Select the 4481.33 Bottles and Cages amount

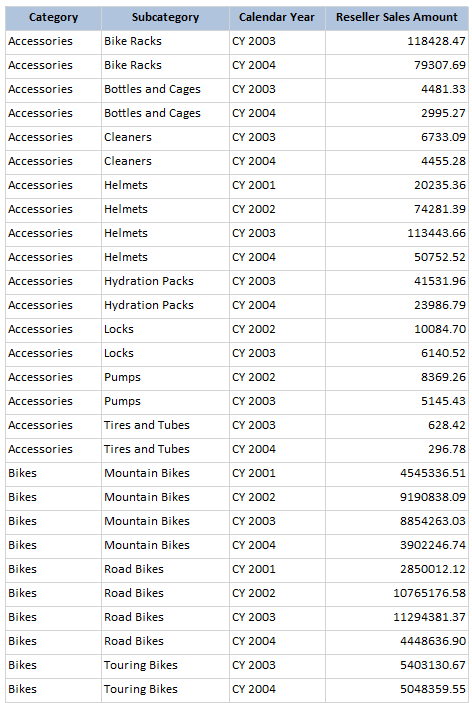pyautogui.click(x=397, y=90)
